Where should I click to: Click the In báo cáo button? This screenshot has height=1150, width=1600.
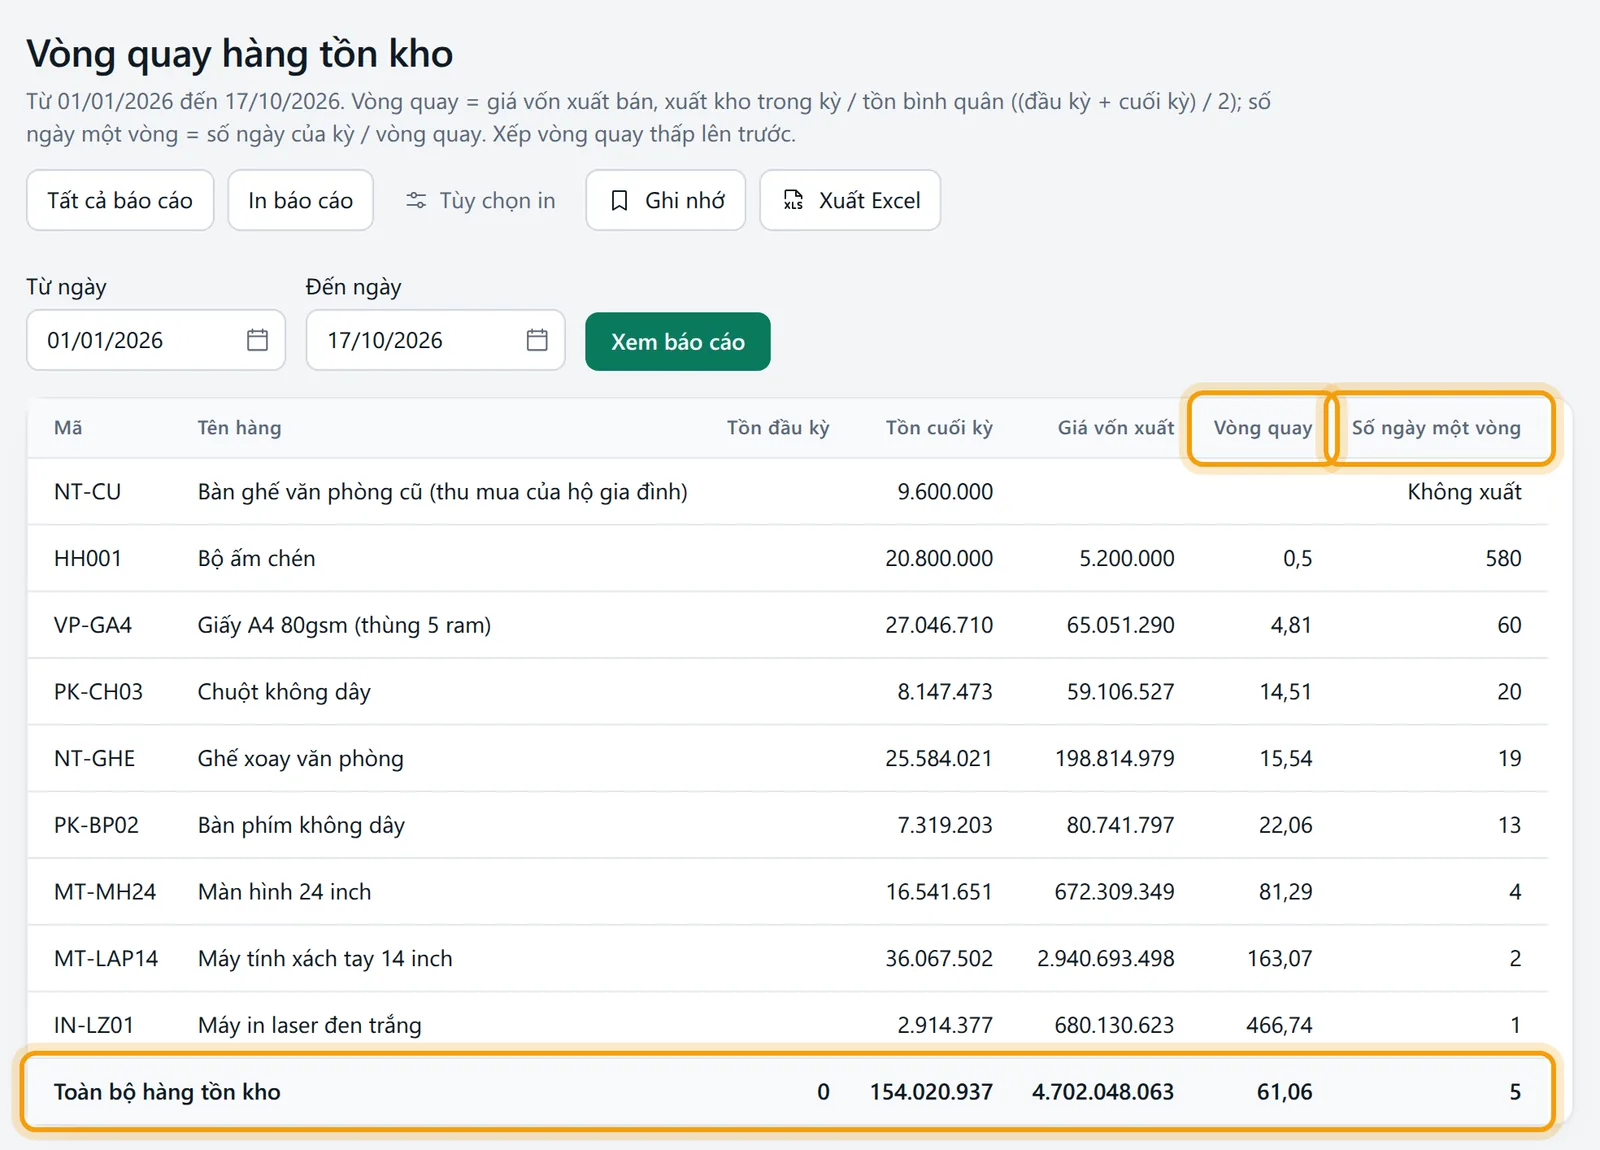tap(300, 200)
